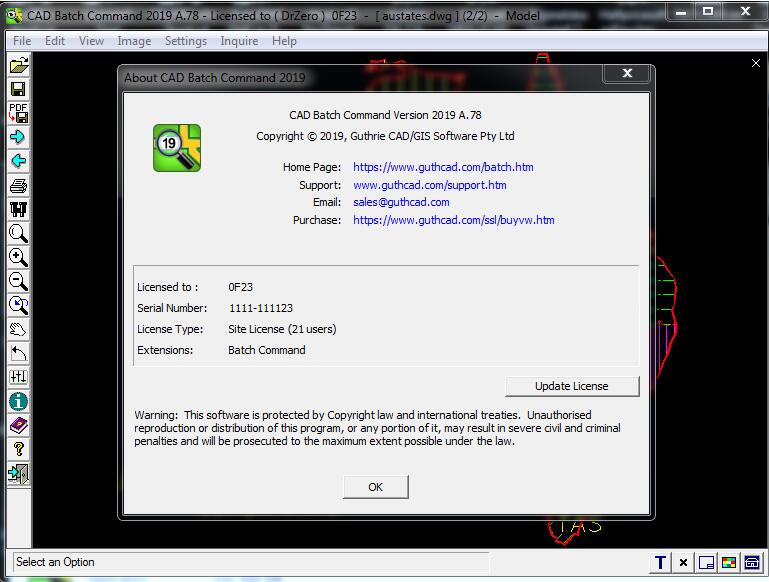Click the 19 magnifier application logo
Image resolution: width=769 pixels, height=582 pixels.
click(x=177, y=148)
